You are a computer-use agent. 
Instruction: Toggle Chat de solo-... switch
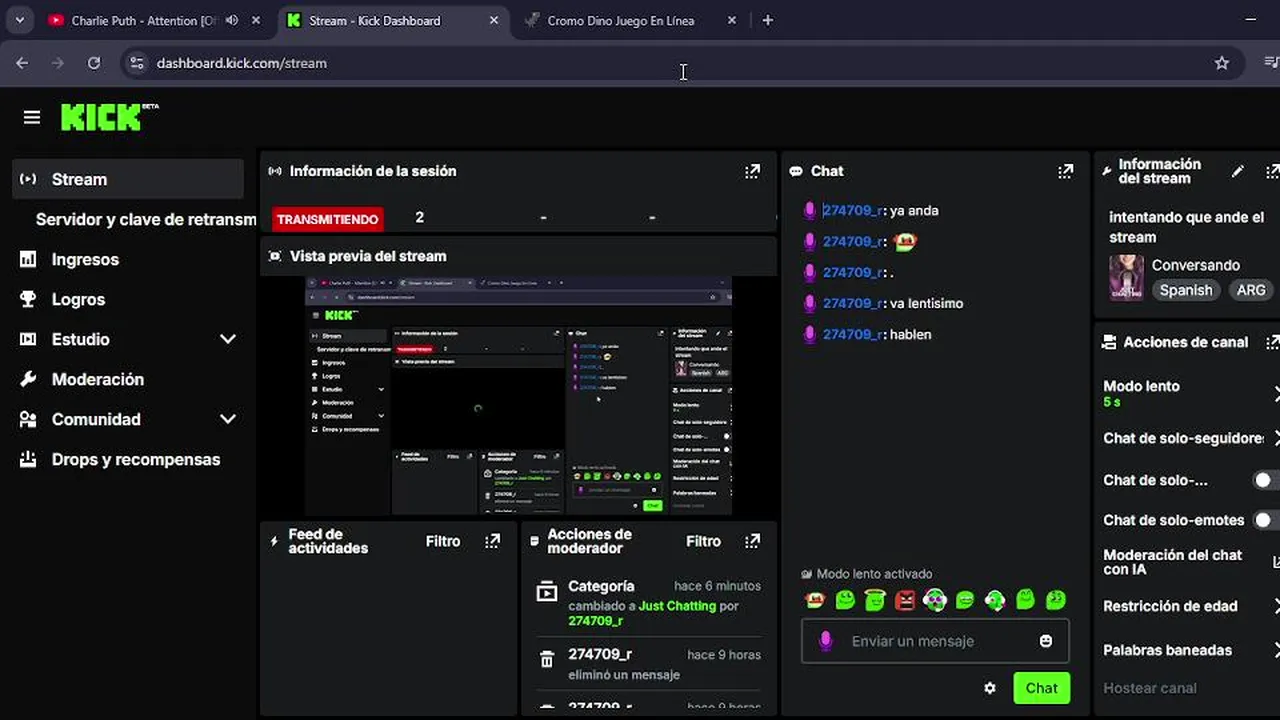pos(1265,480)
